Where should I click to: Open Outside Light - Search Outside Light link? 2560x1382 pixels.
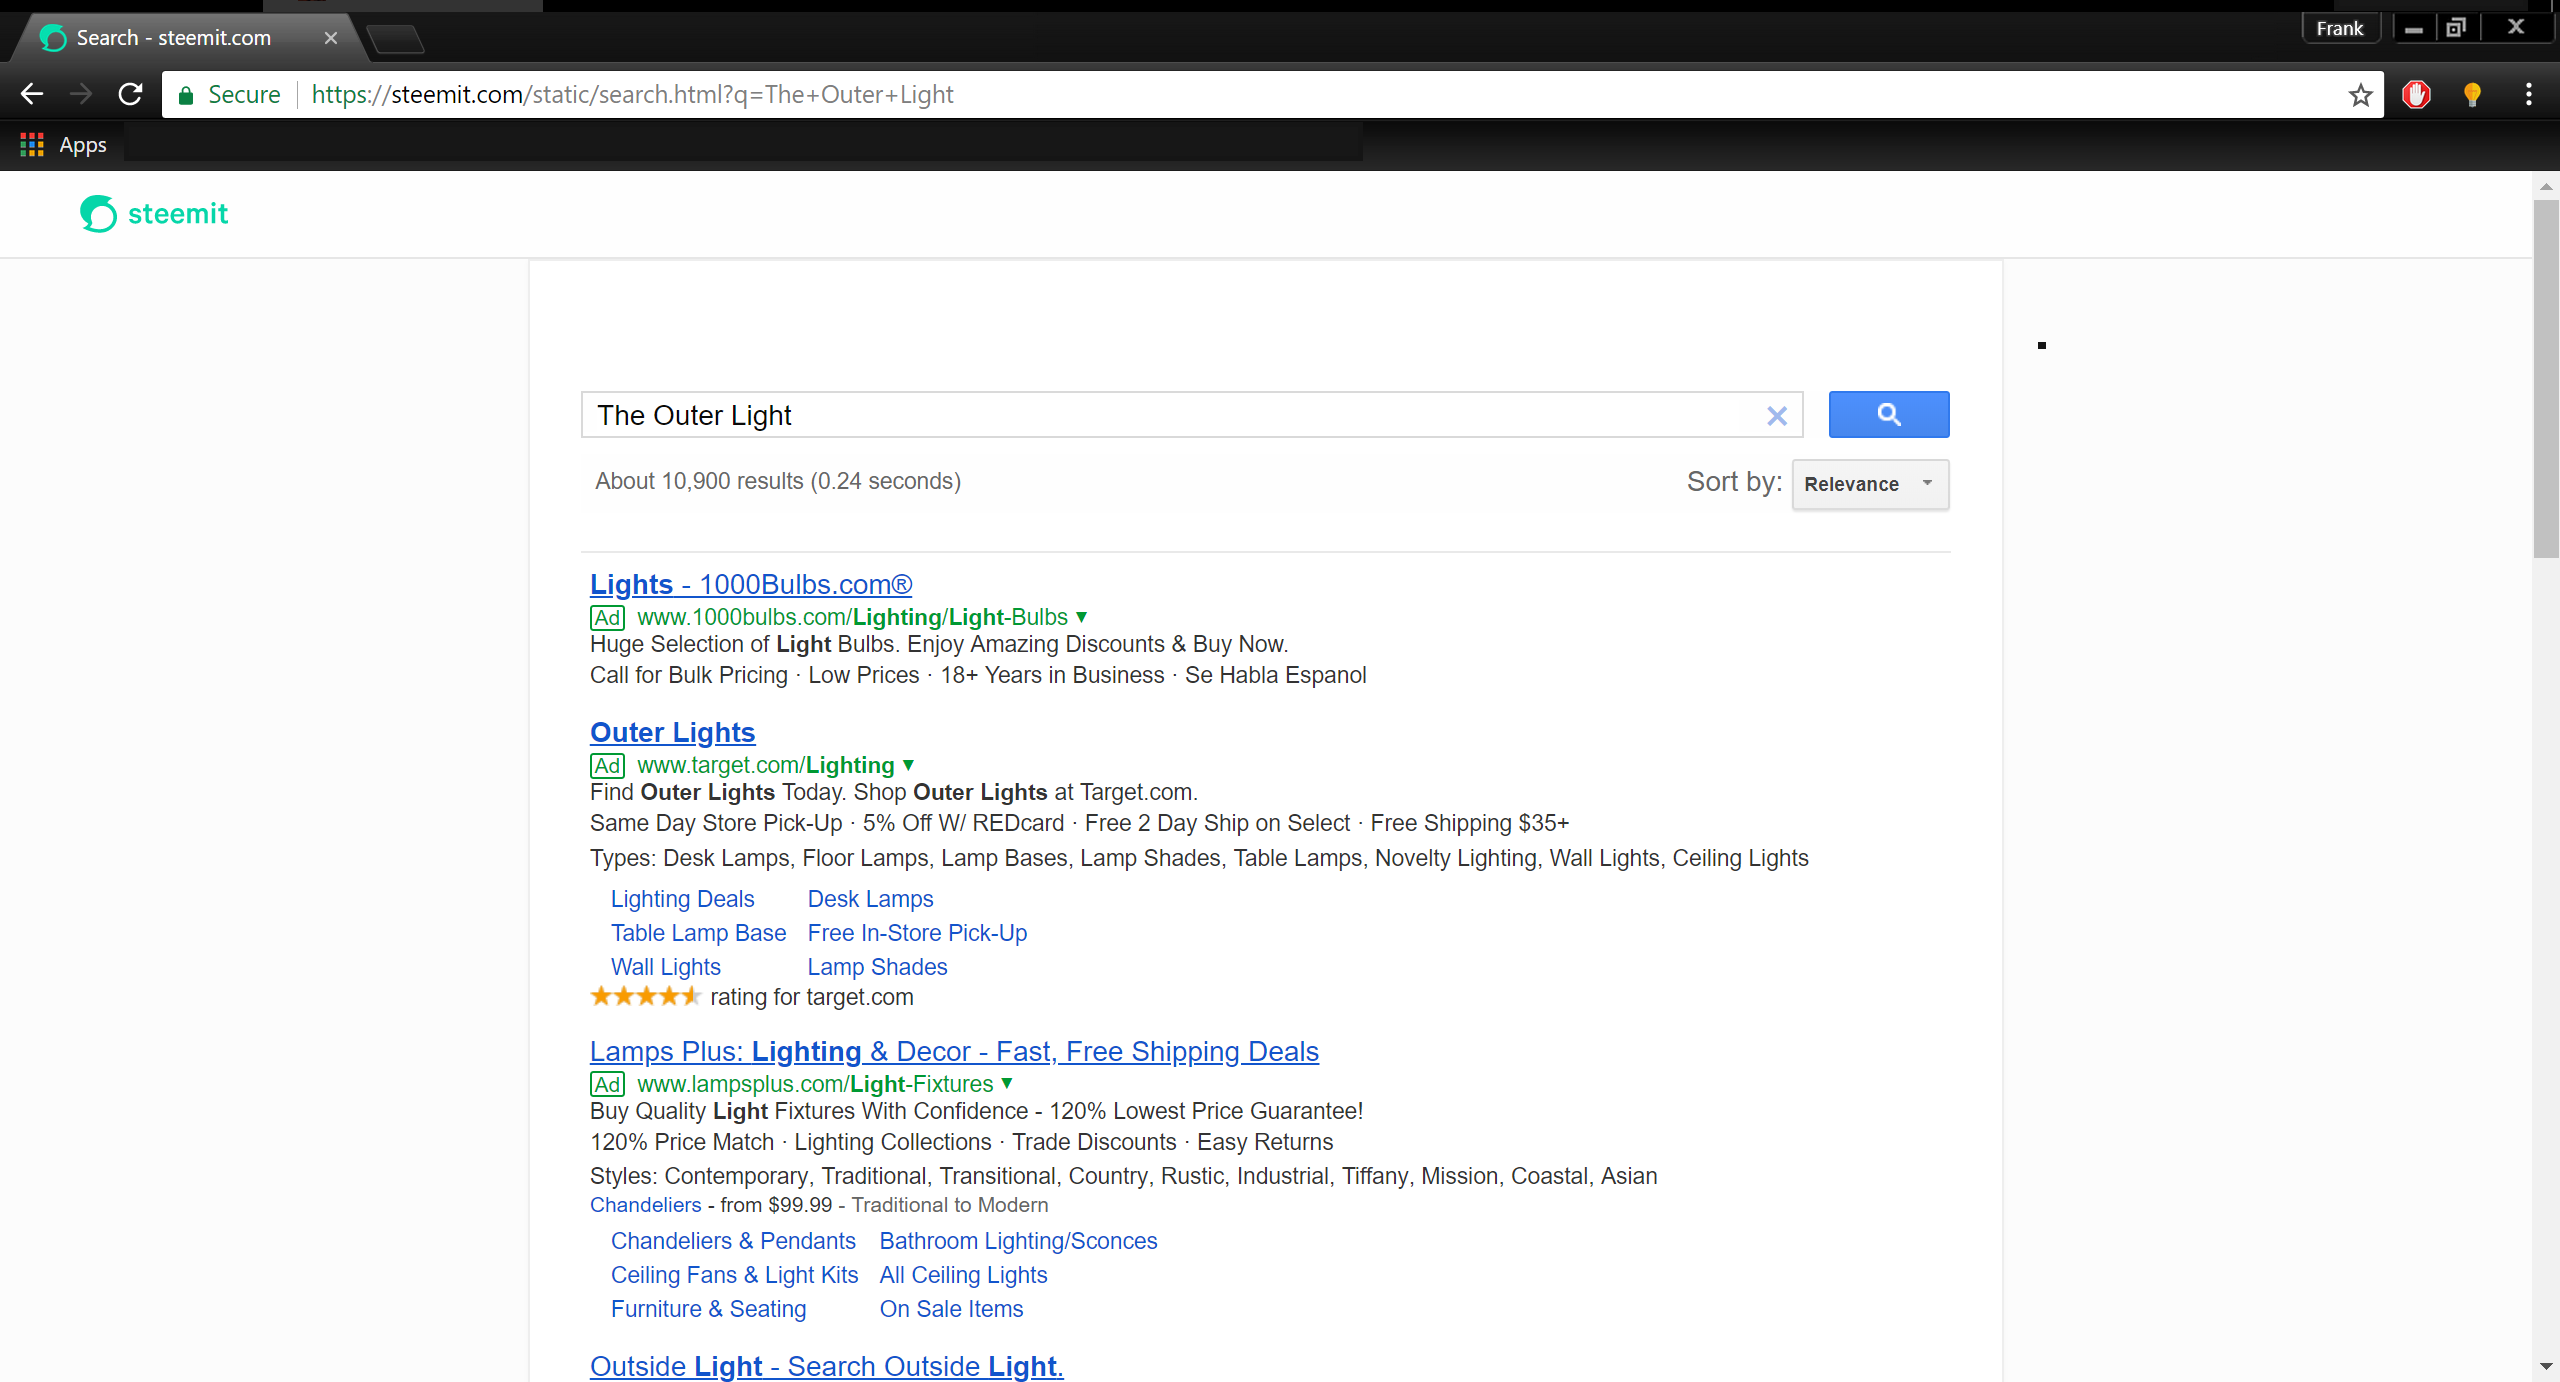(826, 1366)
